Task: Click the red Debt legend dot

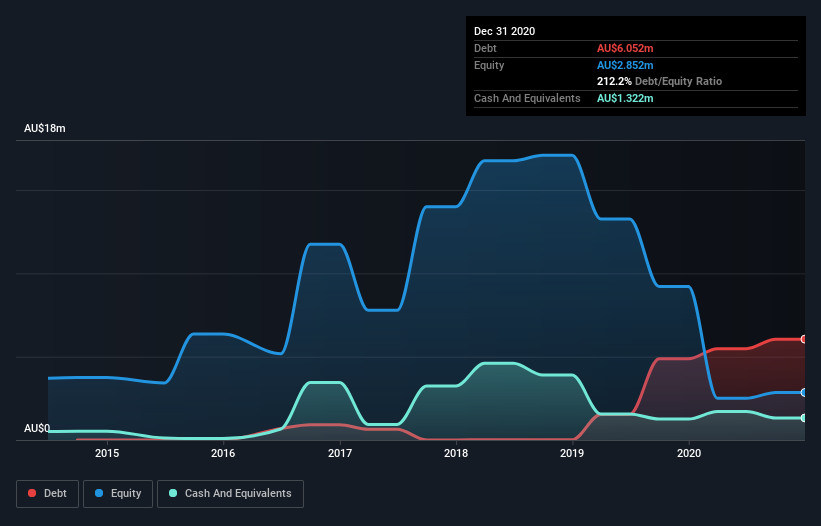Action: coord(32,493)
